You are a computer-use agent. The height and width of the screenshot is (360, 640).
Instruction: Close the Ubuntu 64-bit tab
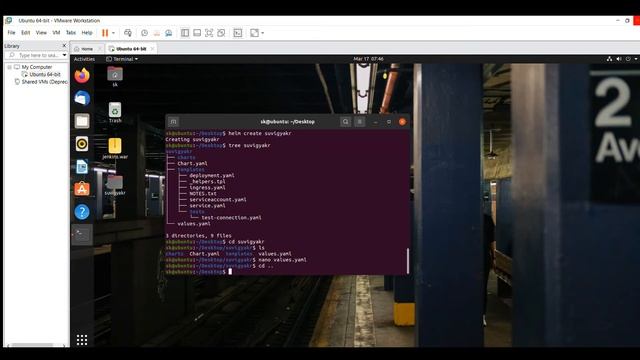click(x=152, y=49)
